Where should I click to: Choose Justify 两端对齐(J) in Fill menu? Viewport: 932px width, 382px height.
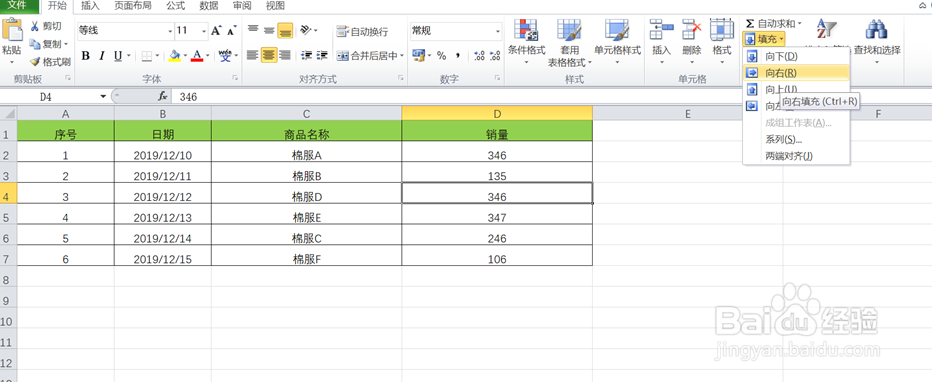[796, 156]
